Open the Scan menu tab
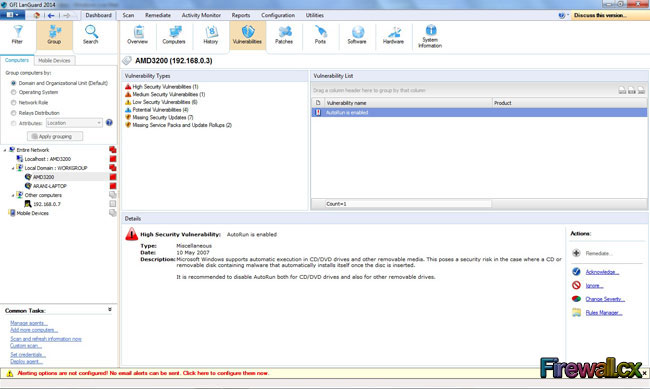Screen dimensions: 650x389 128,15
